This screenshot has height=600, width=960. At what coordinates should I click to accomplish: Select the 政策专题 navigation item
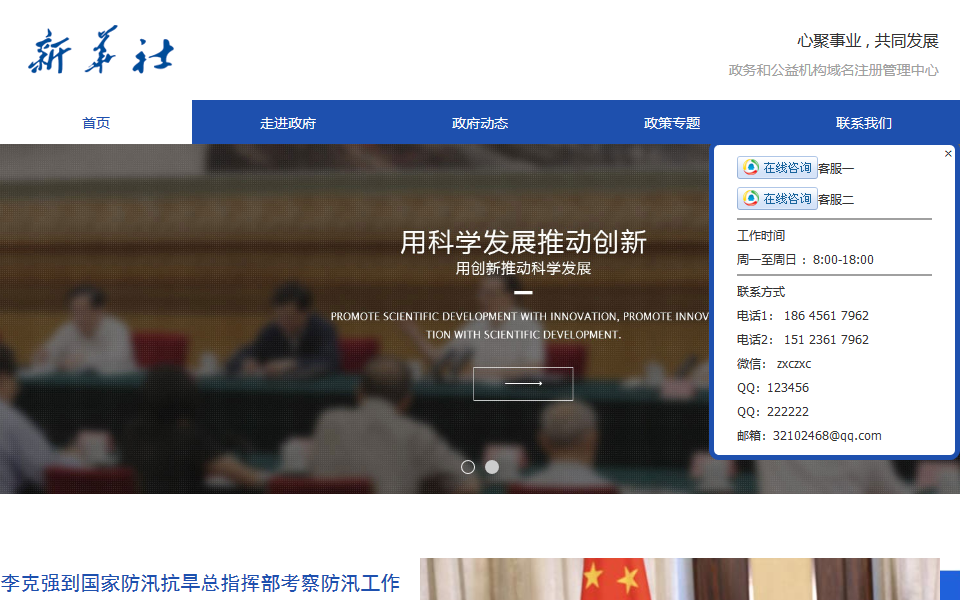click(x=672, y=123)
